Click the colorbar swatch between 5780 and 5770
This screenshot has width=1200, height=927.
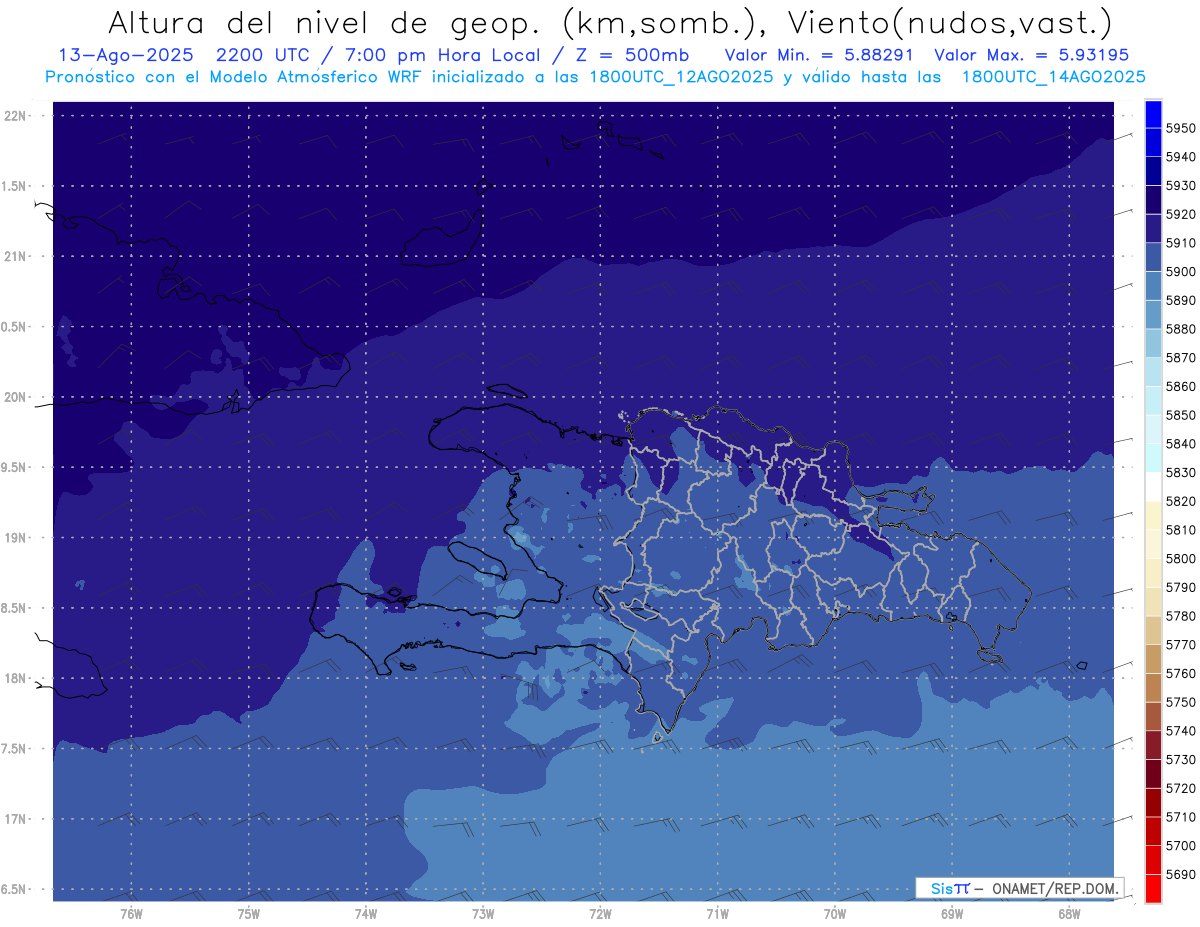[x=1153, y=630]
